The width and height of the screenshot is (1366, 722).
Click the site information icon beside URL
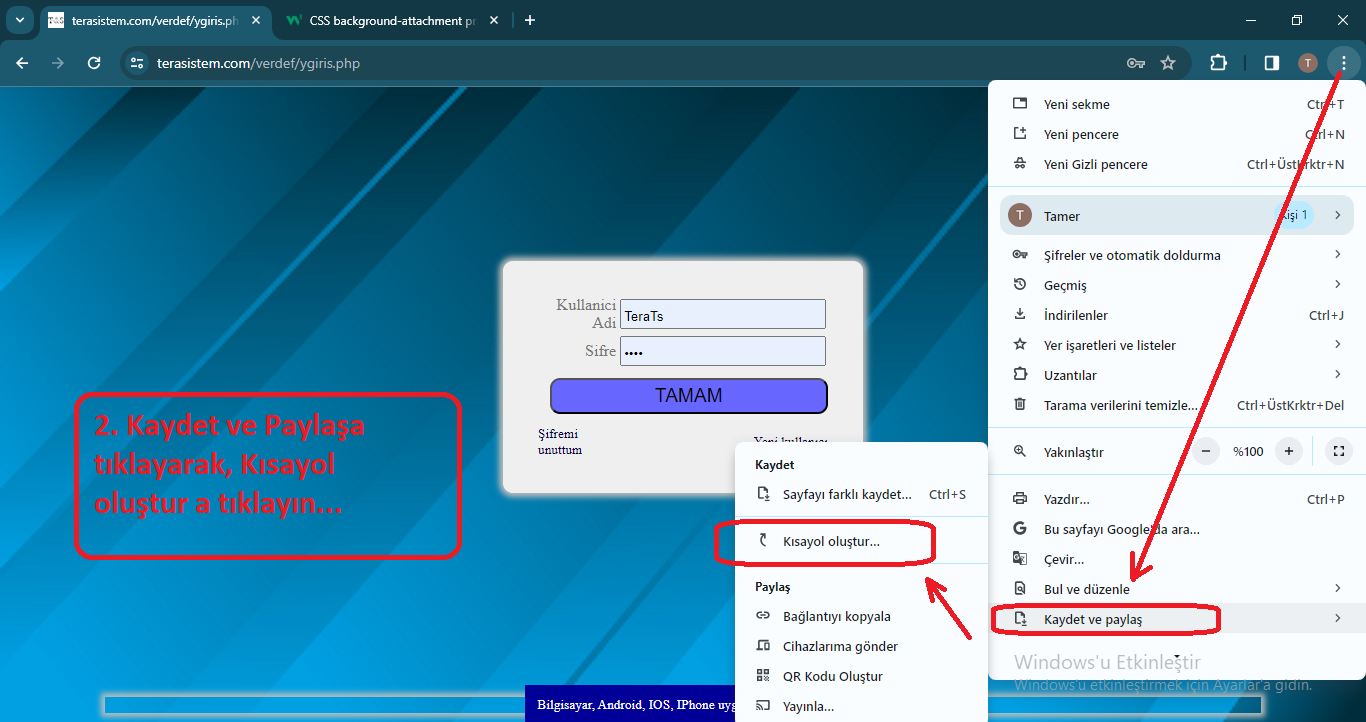tap(138, 63)
